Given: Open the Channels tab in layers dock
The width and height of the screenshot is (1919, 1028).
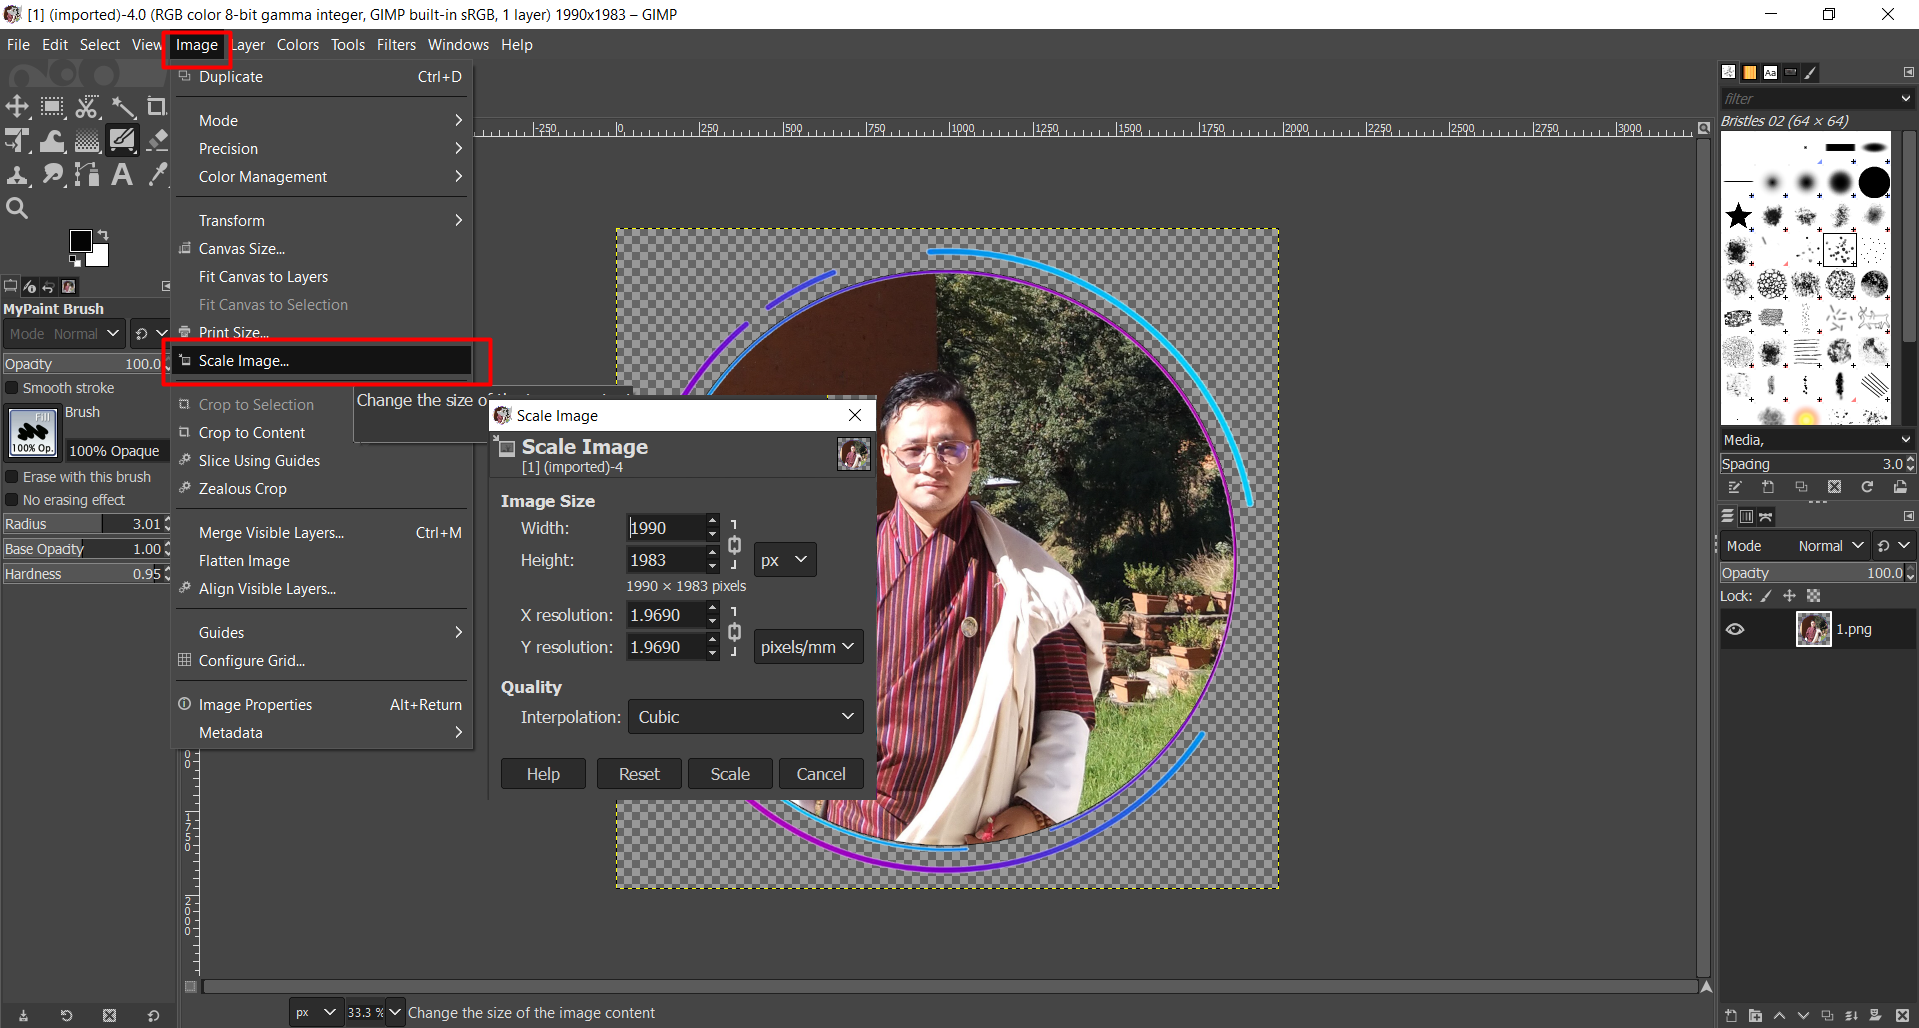Looking at the screenshot, I should (x=1746, y=517).
